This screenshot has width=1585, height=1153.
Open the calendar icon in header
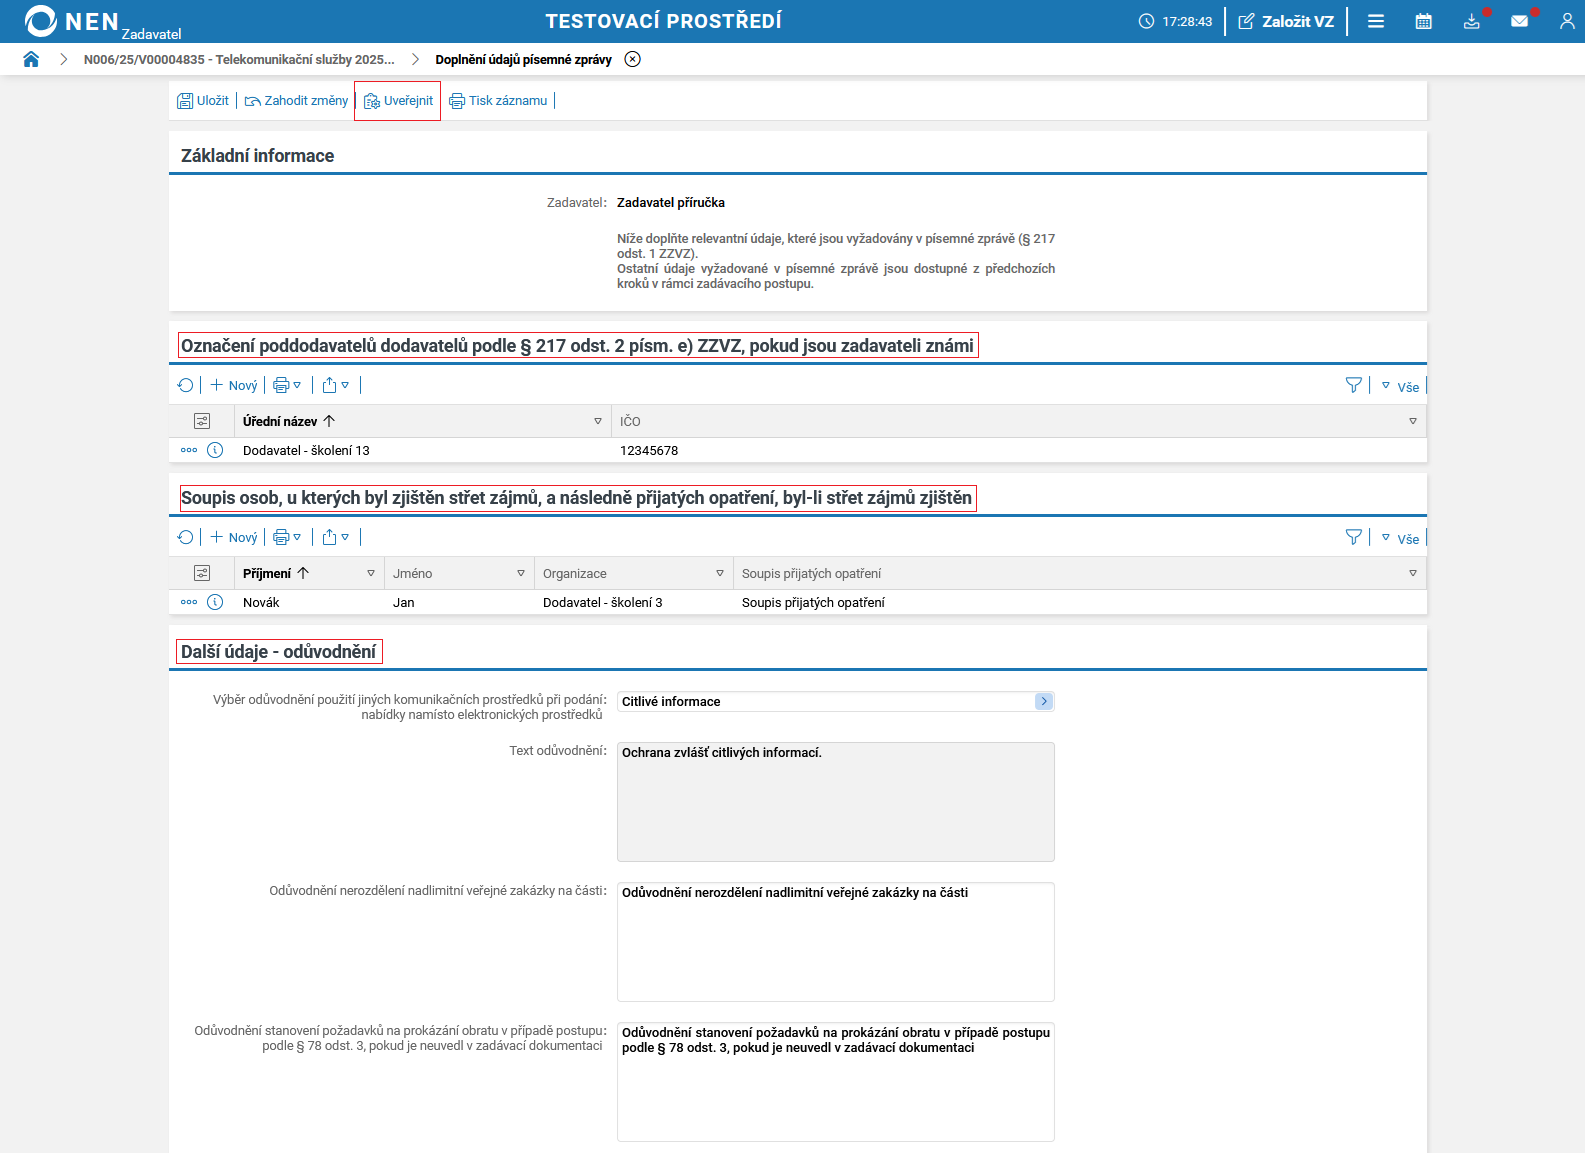point(1423,21)
